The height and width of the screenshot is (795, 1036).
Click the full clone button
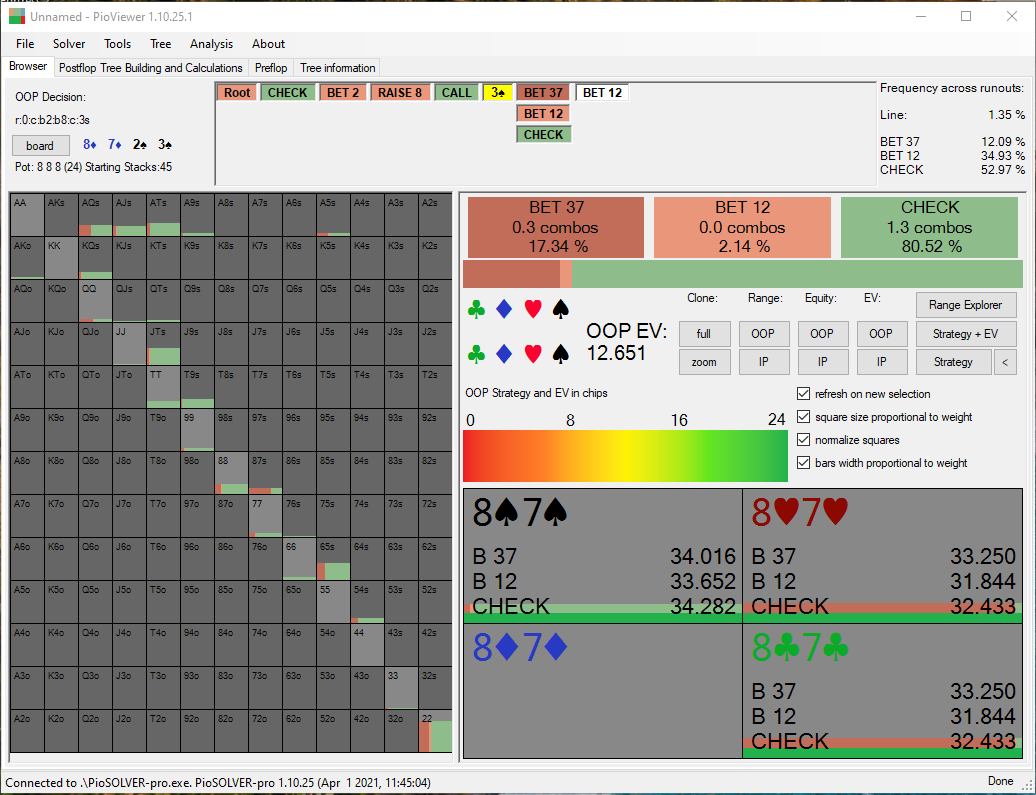point(704,334)
